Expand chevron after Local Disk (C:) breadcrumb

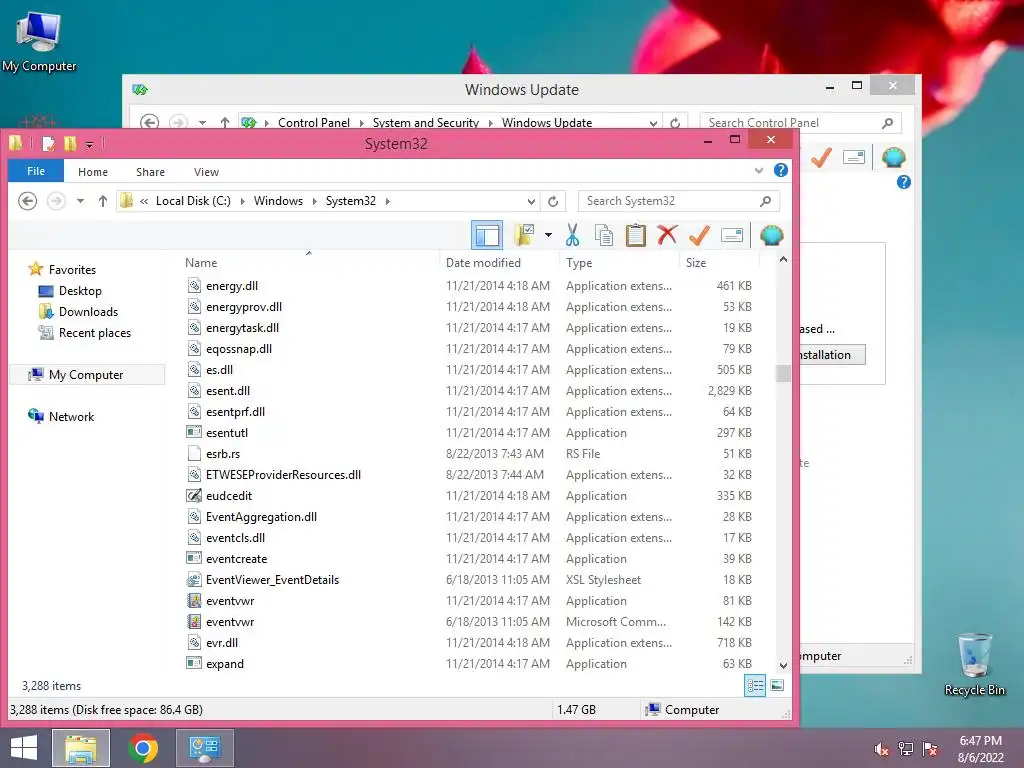point(242,201)
